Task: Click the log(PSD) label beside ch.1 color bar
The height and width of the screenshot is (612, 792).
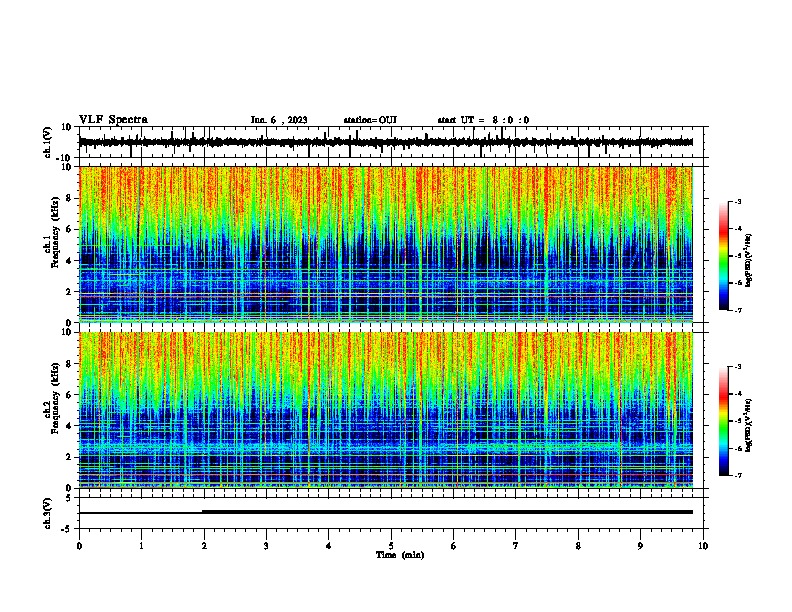Action: click(748, 260)
